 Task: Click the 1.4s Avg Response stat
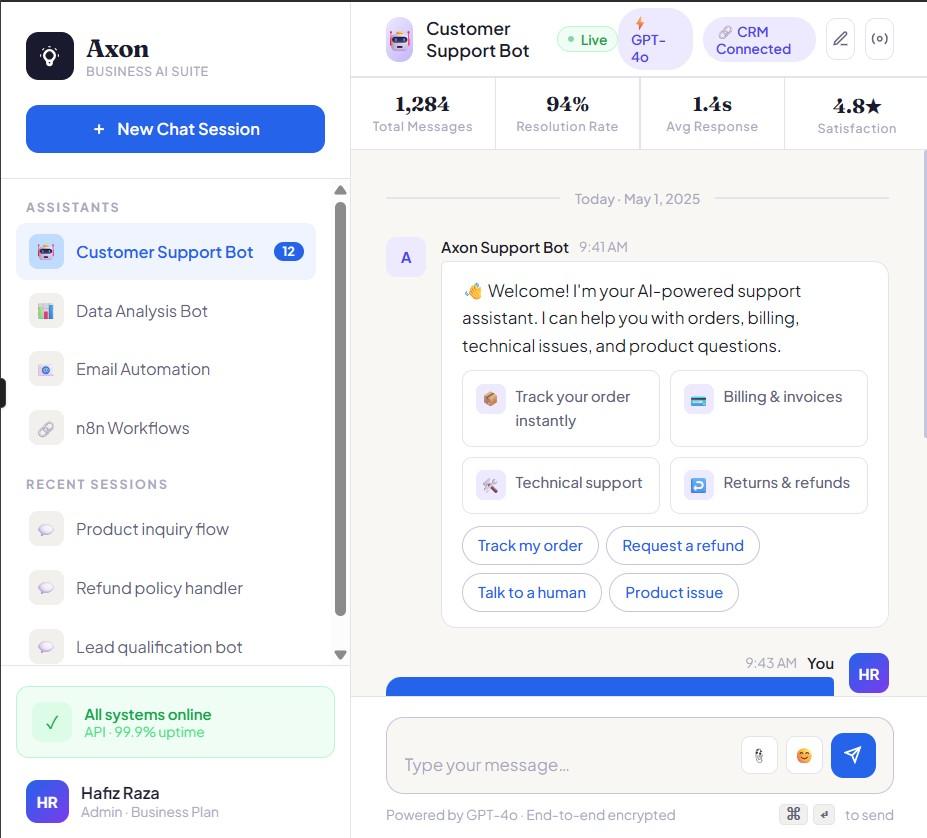click(712, 114)
